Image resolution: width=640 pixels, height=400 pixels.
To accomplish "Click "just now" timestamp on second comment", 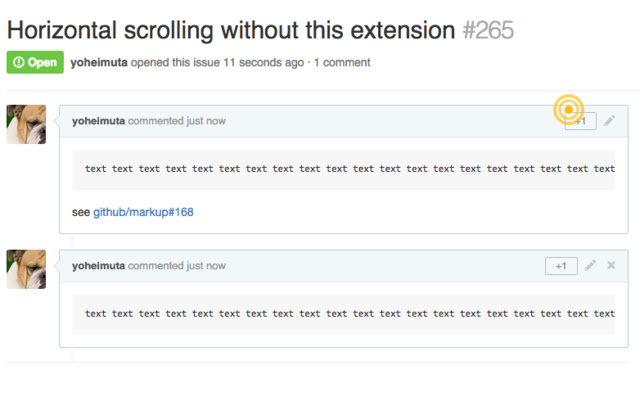I will pos(203,266).
